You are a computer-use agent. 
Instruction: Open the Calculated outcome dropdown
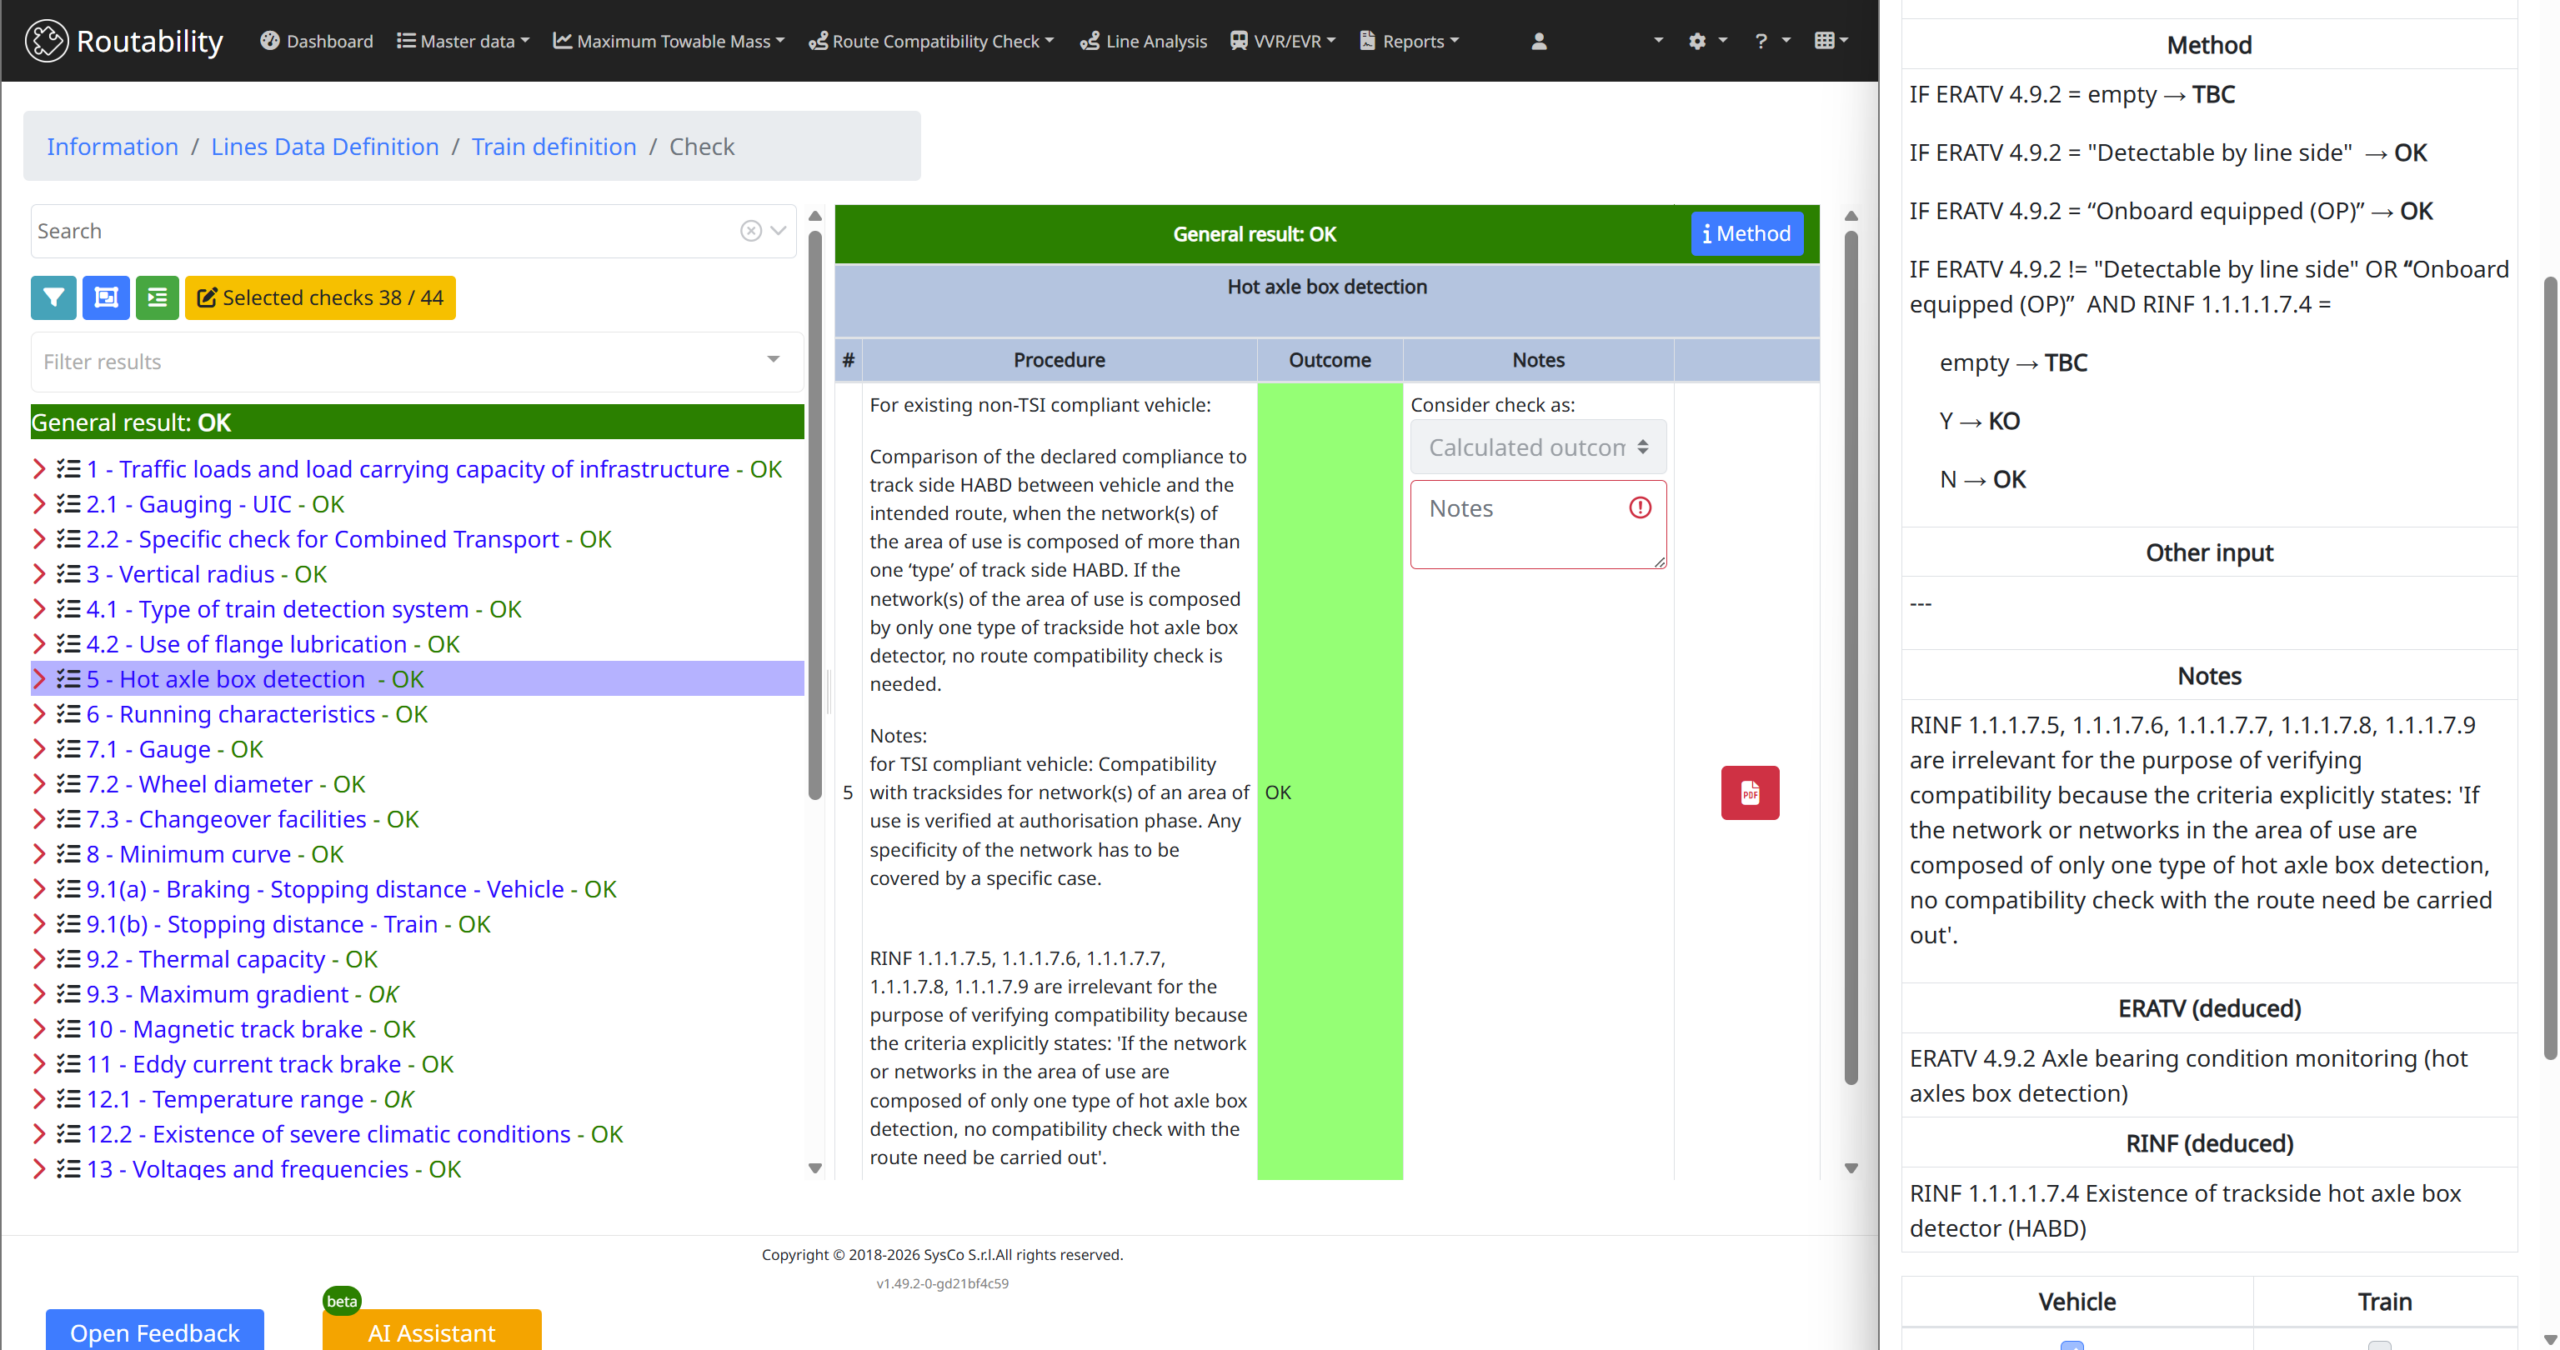(1537, 447)
